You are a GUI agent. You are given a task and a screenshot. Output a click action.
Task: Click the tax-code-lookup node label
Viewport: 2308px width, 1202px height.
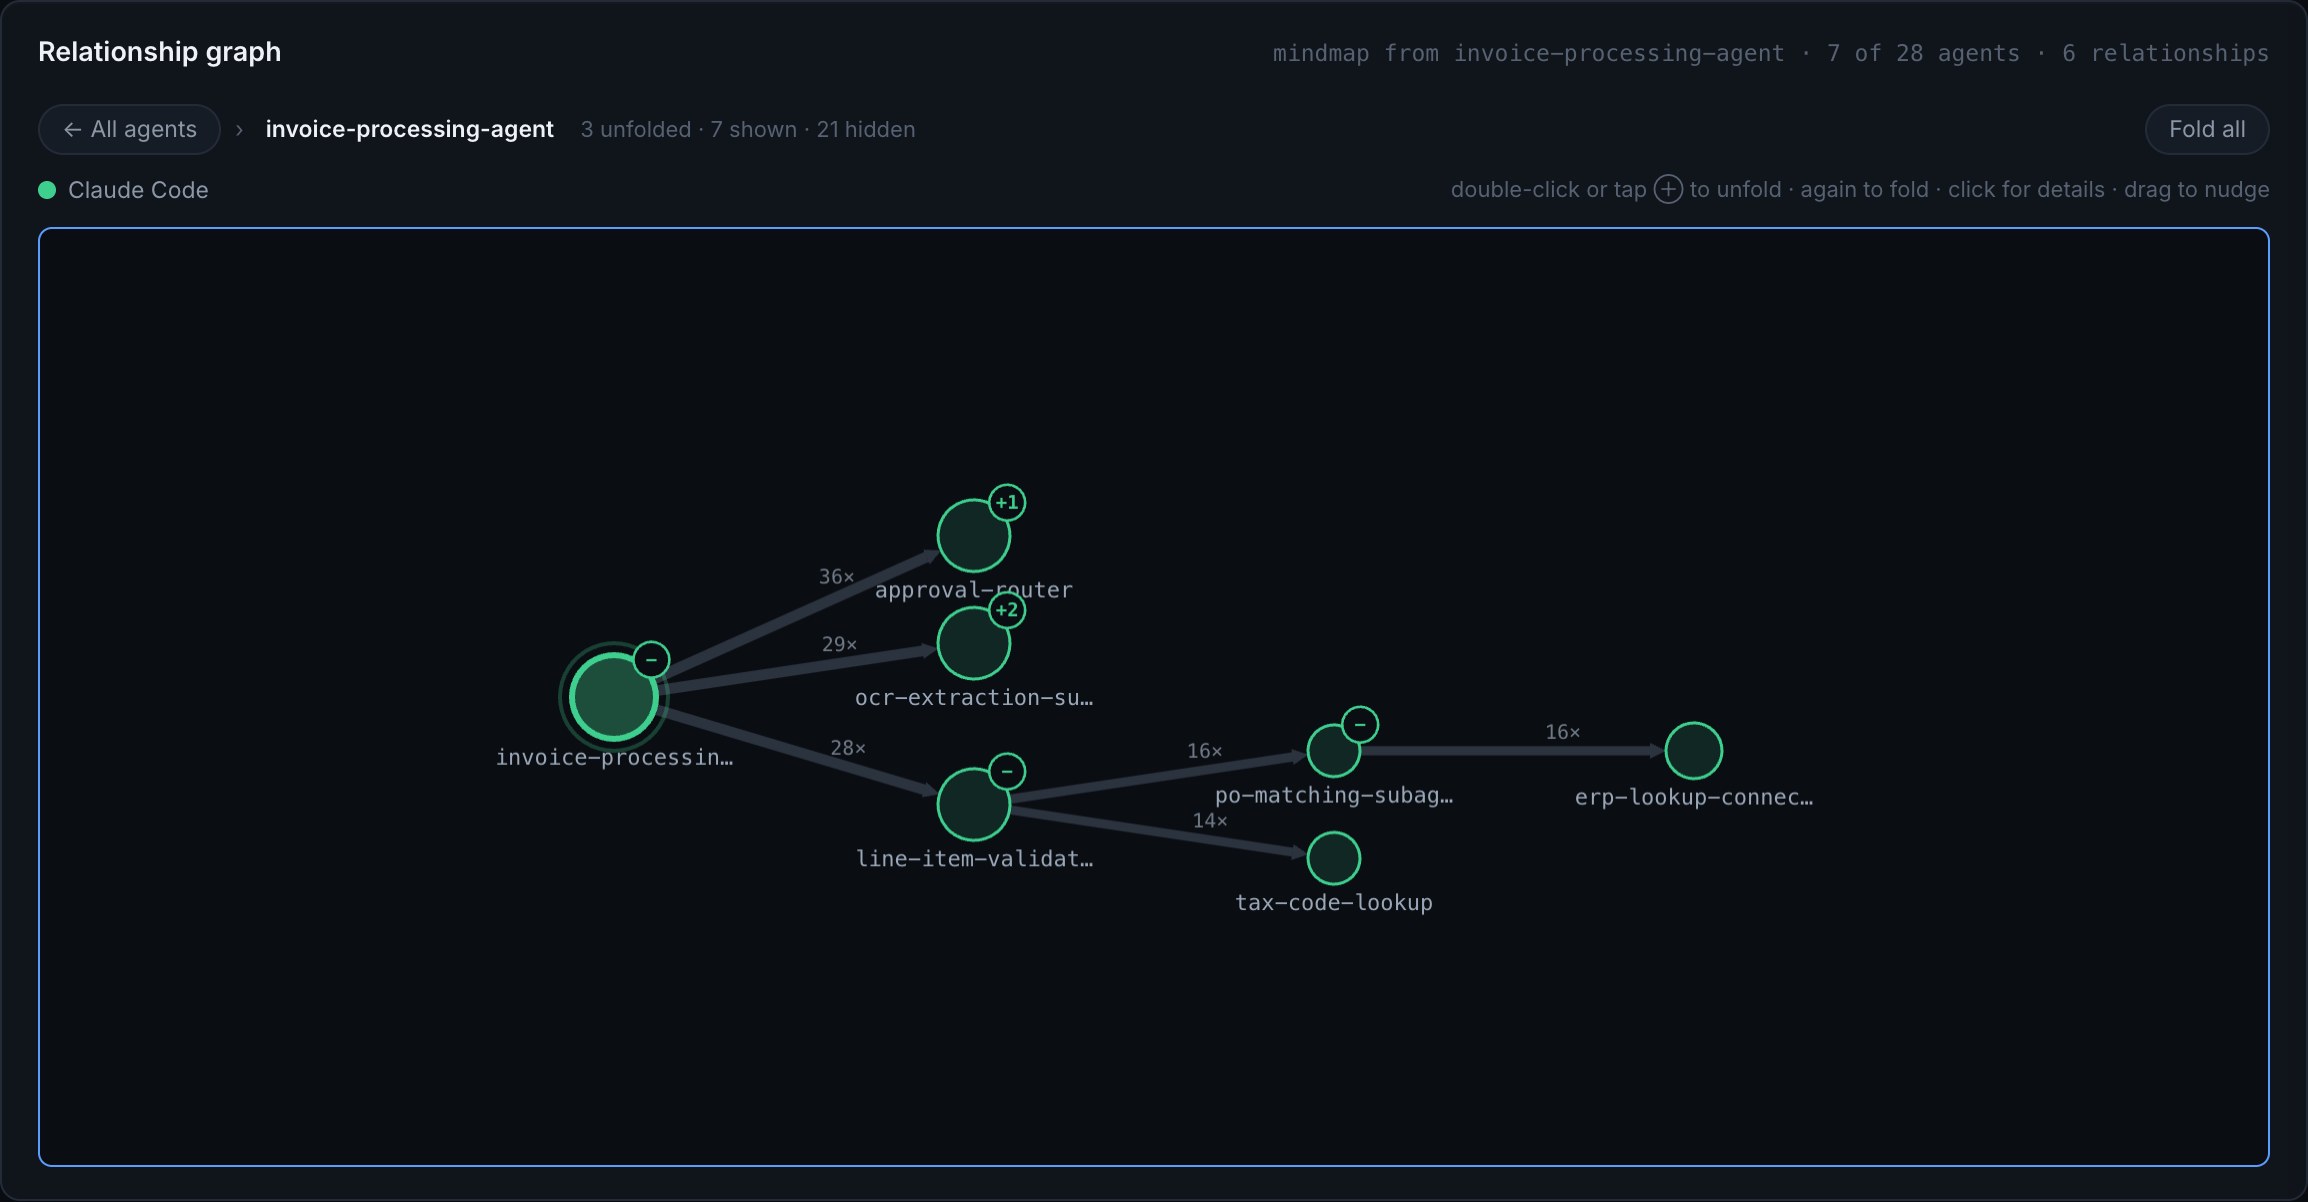click(1334, 903)
